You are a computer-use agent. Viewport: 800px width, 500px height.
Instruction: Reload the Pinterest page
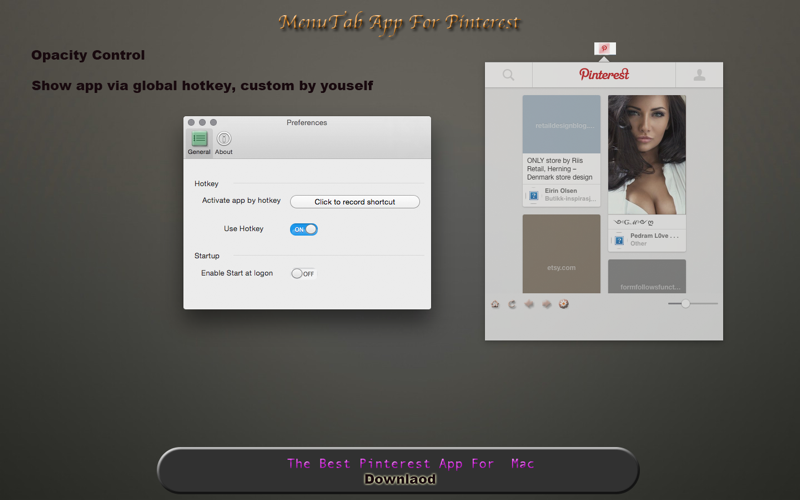click(x=512, y=304)
